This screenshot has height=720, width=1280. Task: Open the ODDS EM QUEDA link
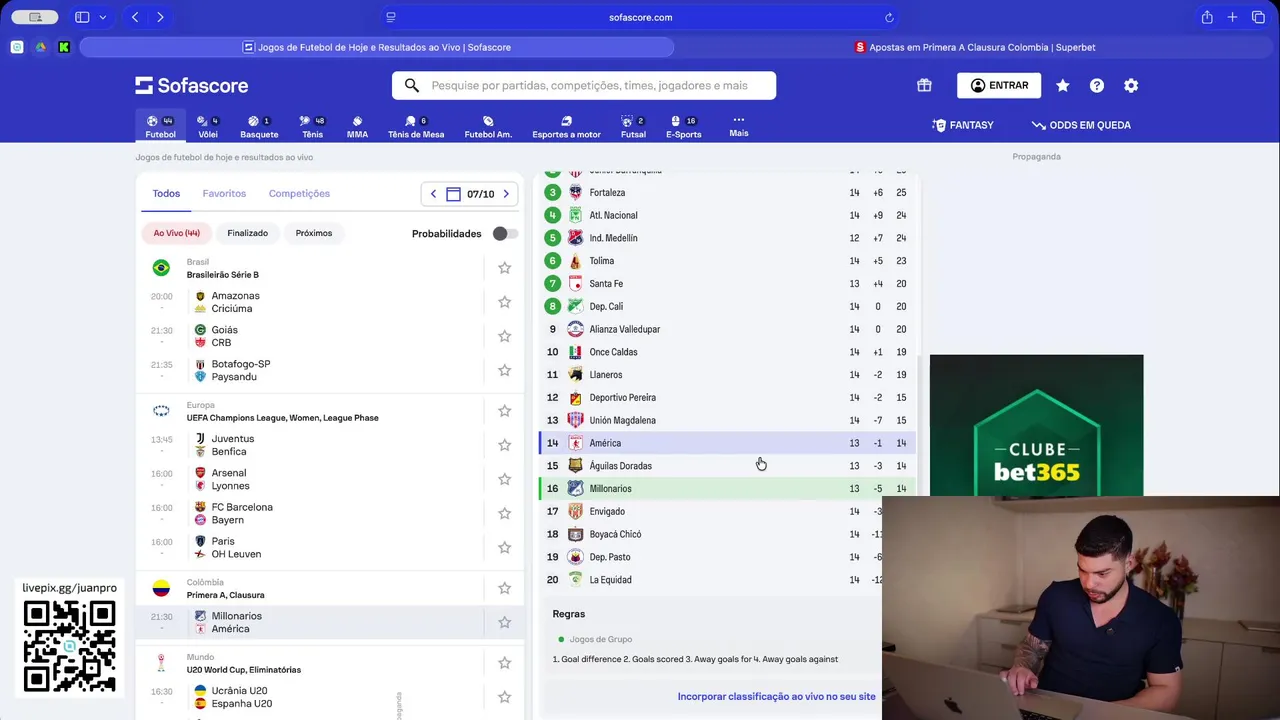pyautogui.click(x=1081, y=125)
